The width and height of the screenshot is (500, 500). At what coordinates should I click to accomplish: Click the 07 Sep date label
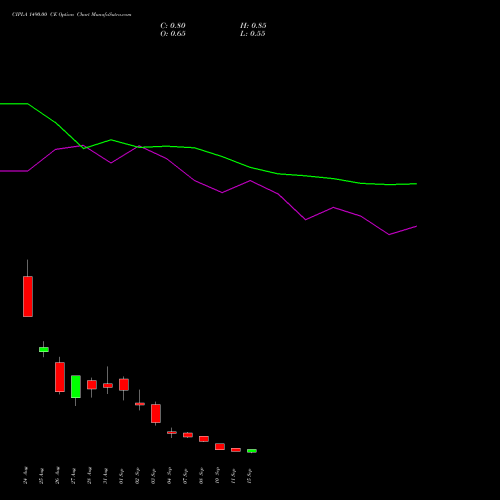point(186,476)
